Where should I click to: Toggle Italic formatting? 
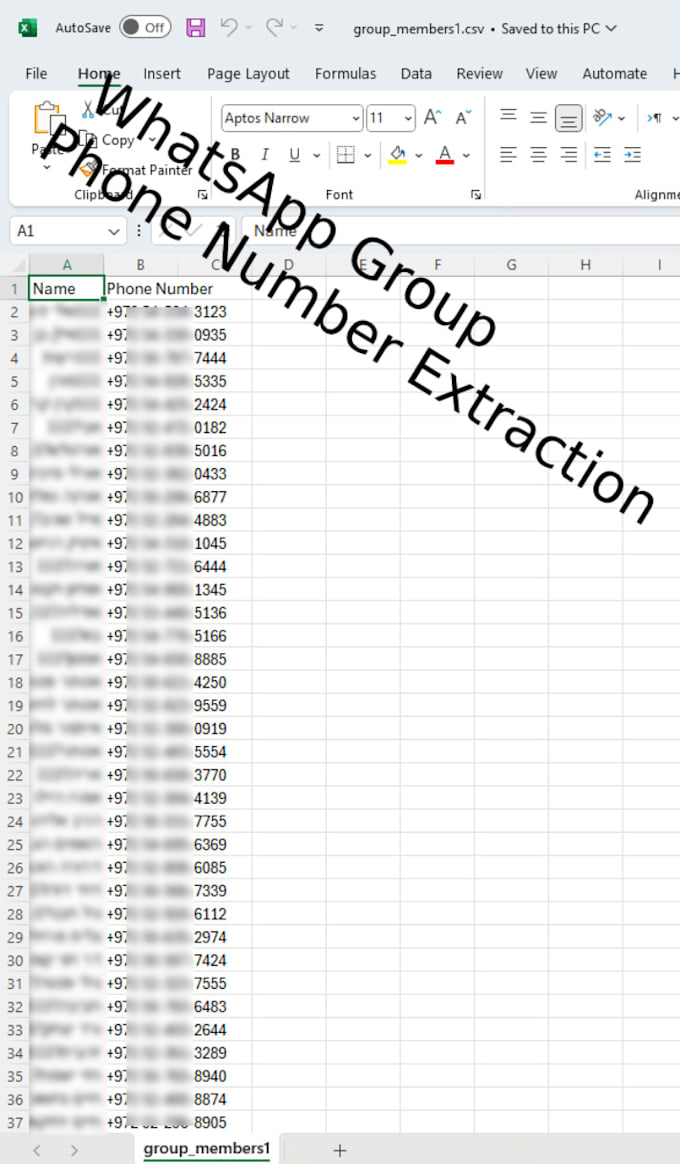(x=265, y=154)
